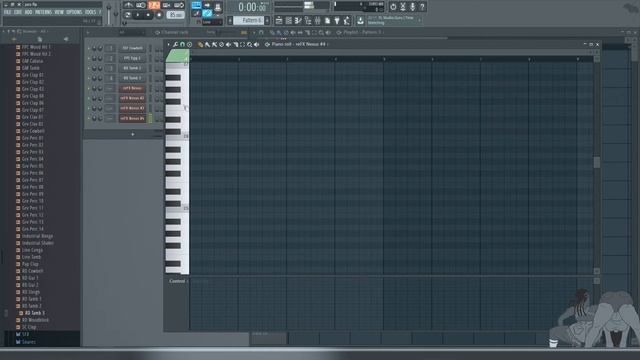
Task: Toggle mute LED for first reFX Nexus channel
Action: pyautogui.click(x=89, y=88)
